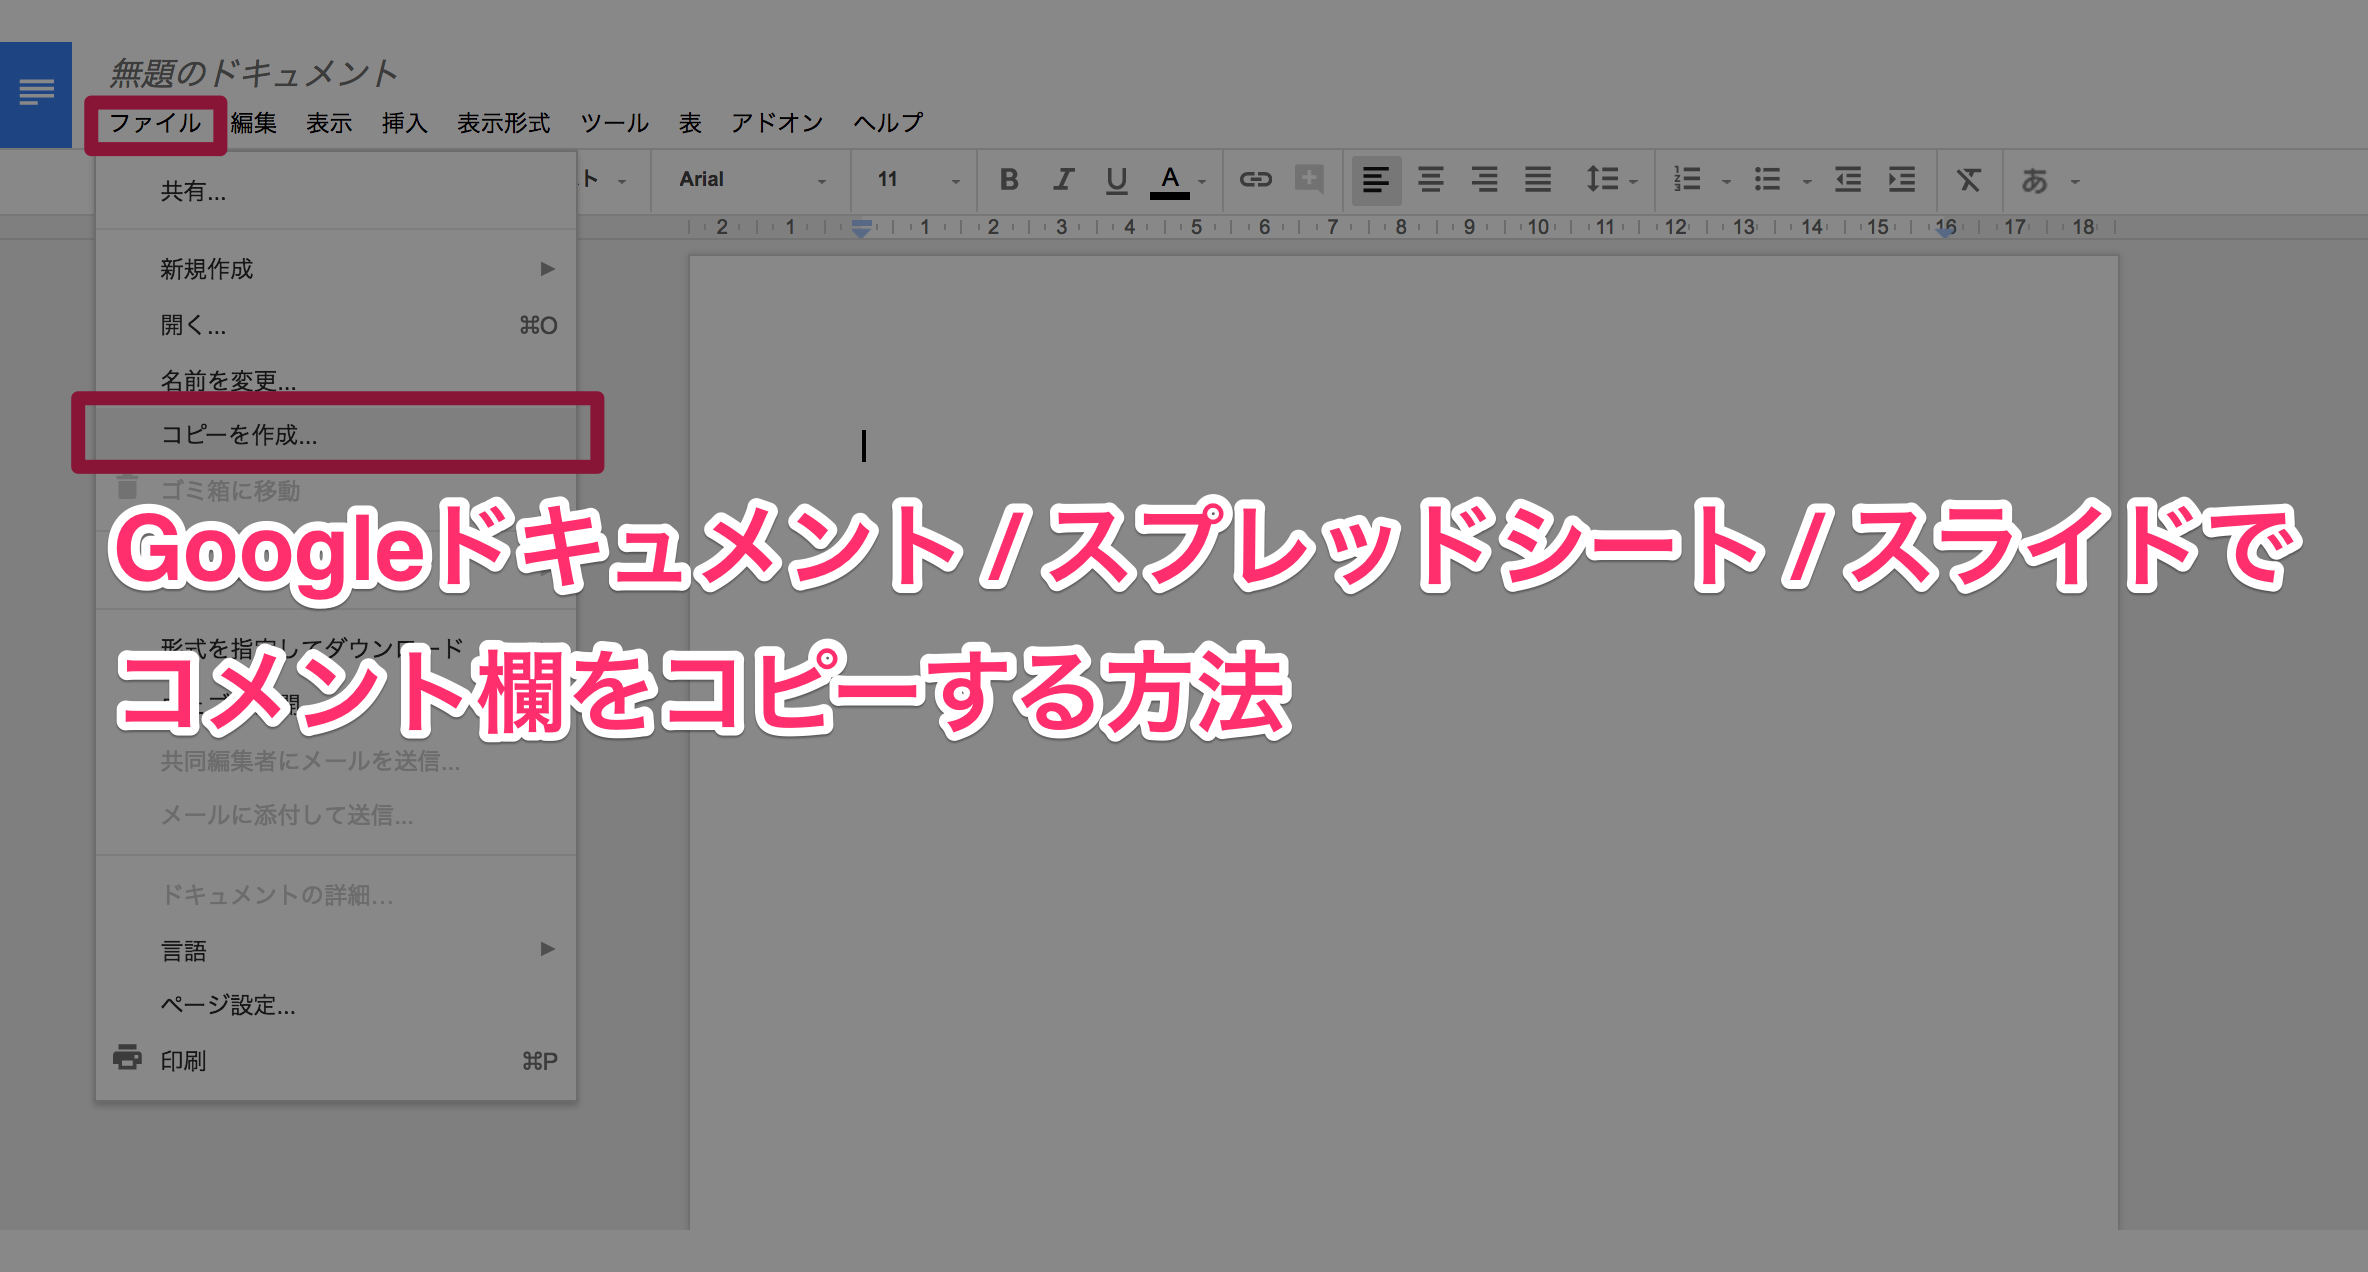Select コピーを作成... menu entry
This screenshot has width=2368, height=1272.
point(336,434)
